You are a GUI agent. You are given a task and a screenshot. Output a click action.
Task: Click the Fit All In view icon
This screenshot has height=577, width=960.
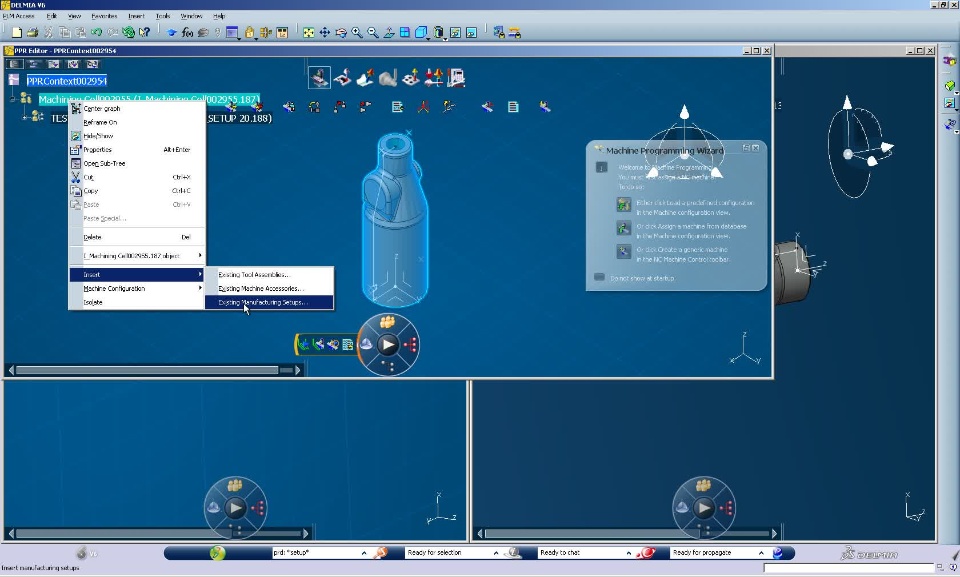[309, 32]
